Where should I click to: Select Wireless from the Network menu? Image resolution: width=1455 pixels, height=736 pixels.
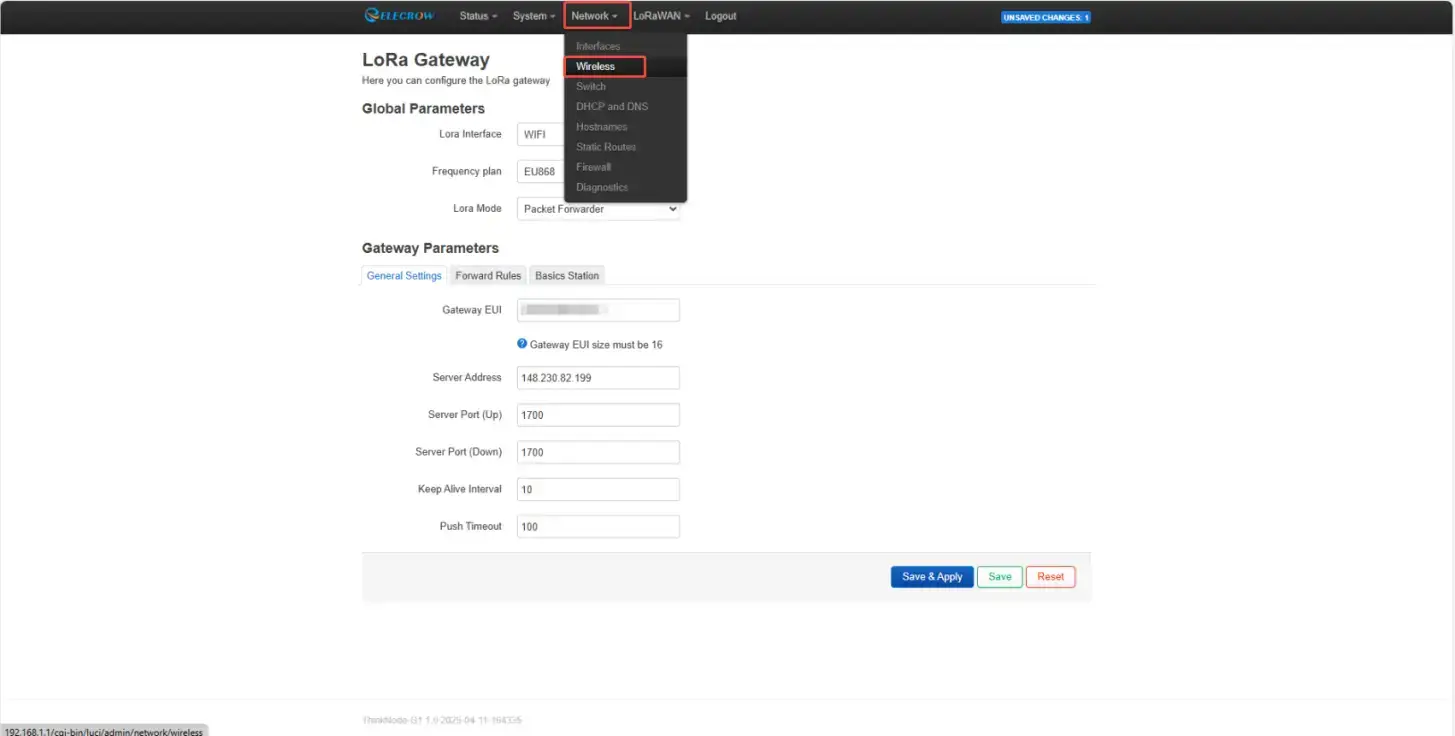[x=596, y=67]
